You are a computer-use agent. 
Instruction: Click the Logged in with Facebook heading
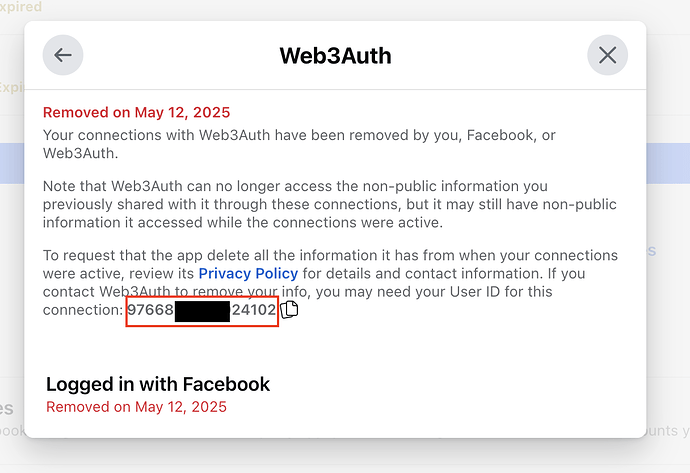click(158, 384)
